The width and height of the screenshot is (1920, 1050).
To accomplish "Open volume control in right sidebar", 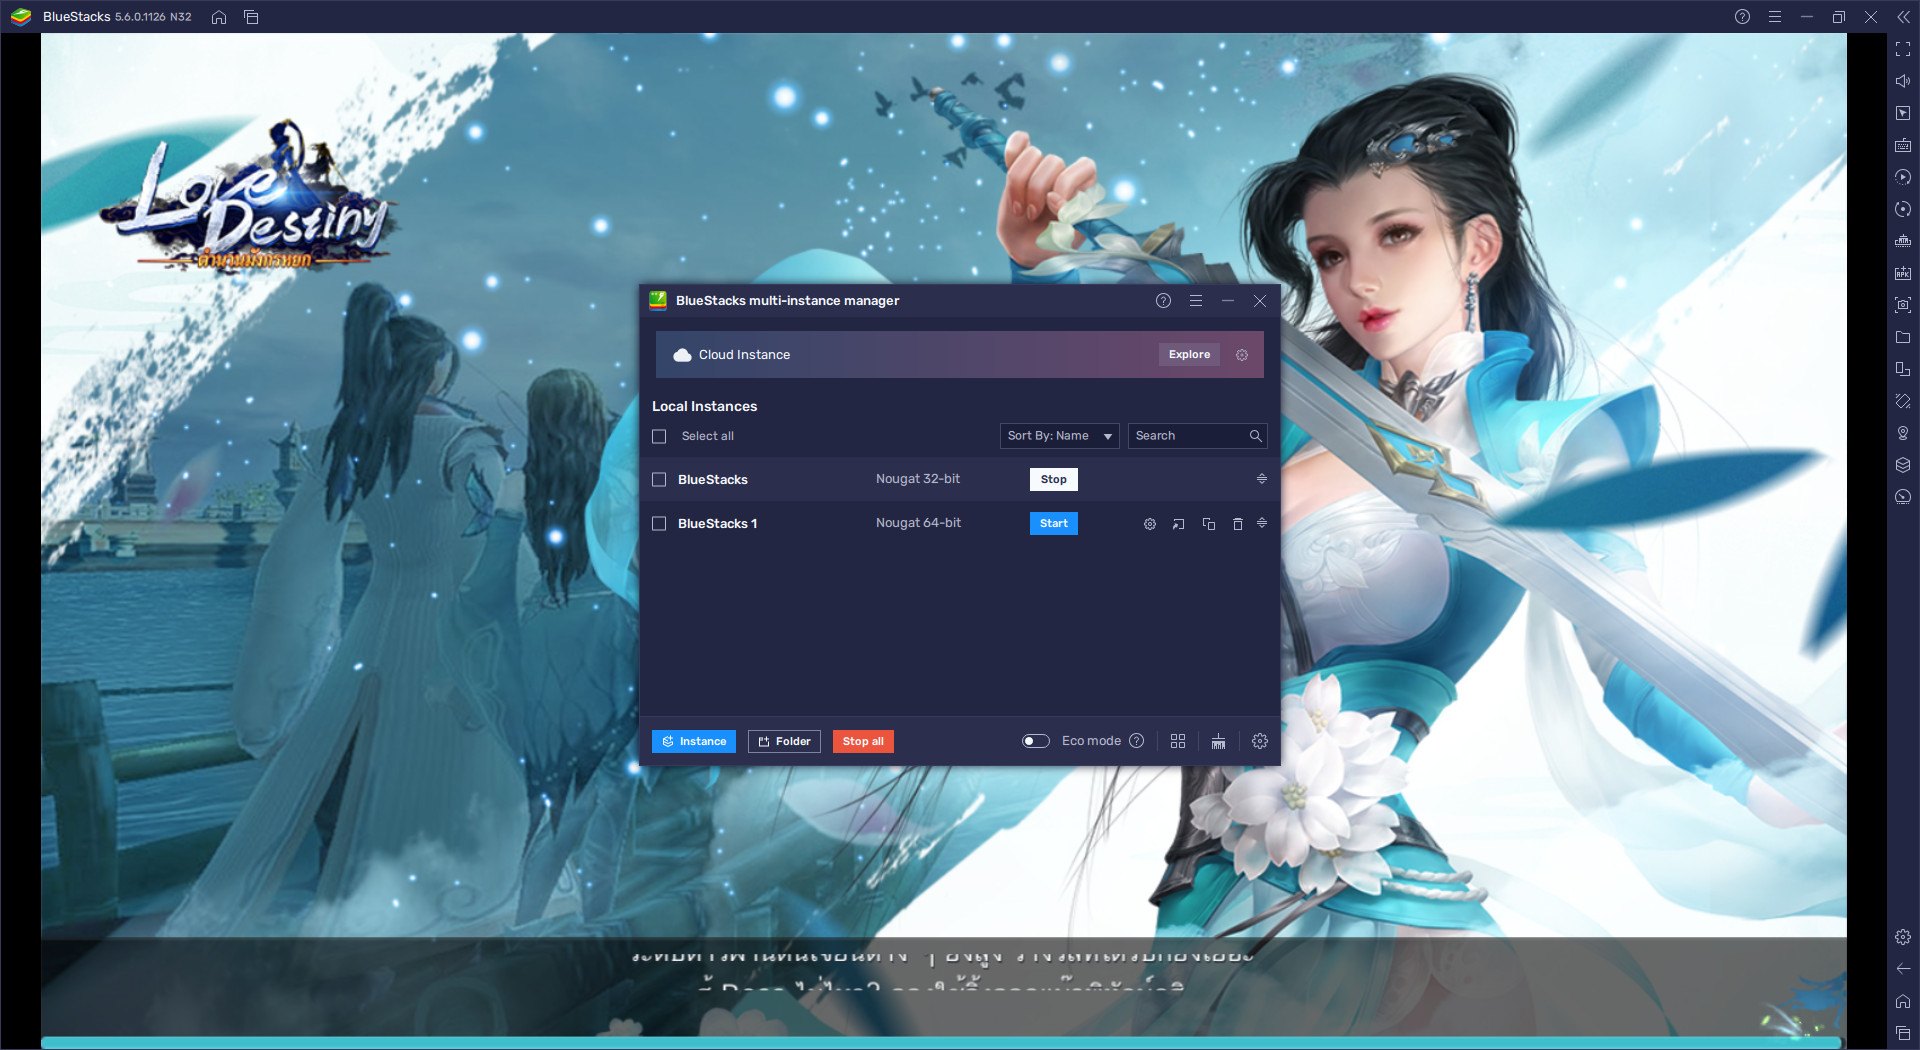I will pyautogui.click(x=1902, y=81).
